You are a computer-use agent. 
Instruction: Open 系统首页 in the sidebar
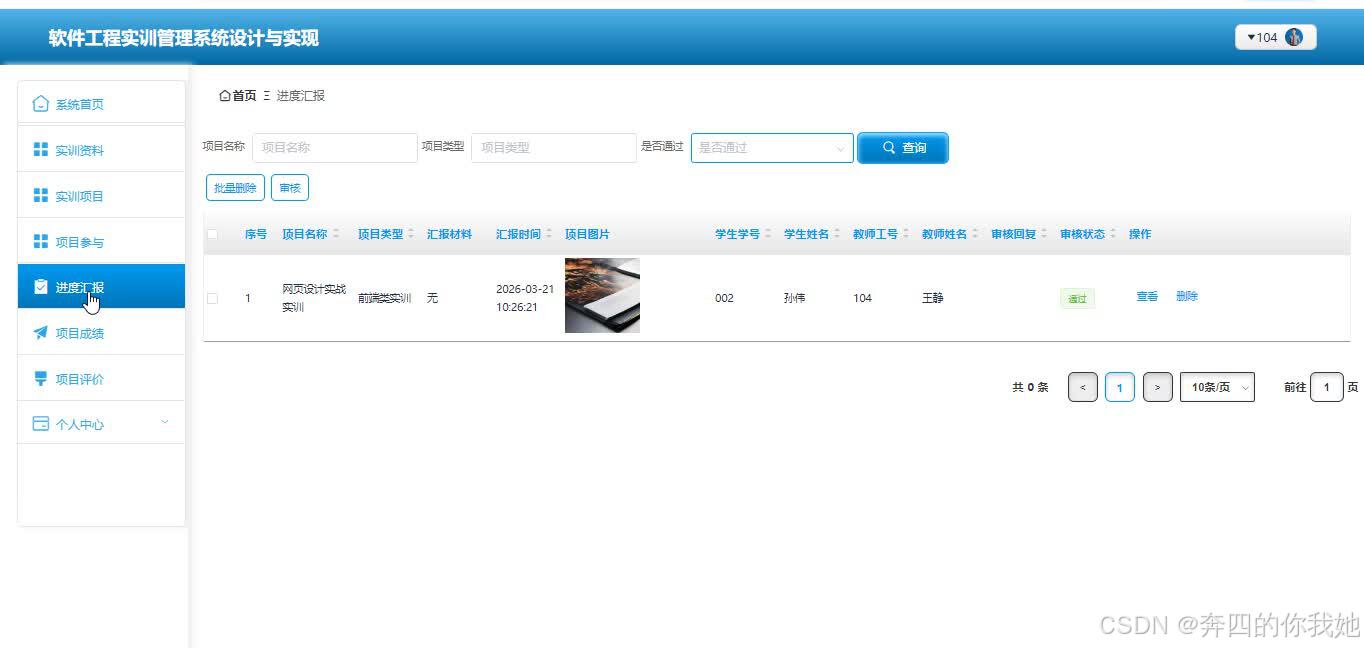(102, 104)
